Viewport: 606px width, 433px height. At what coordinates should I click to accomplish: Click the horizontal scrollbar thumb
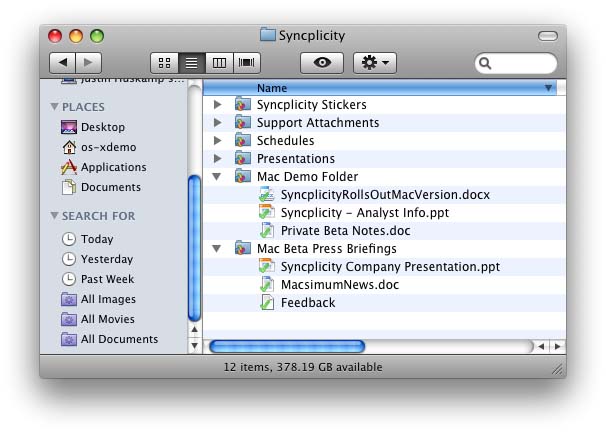287,346
